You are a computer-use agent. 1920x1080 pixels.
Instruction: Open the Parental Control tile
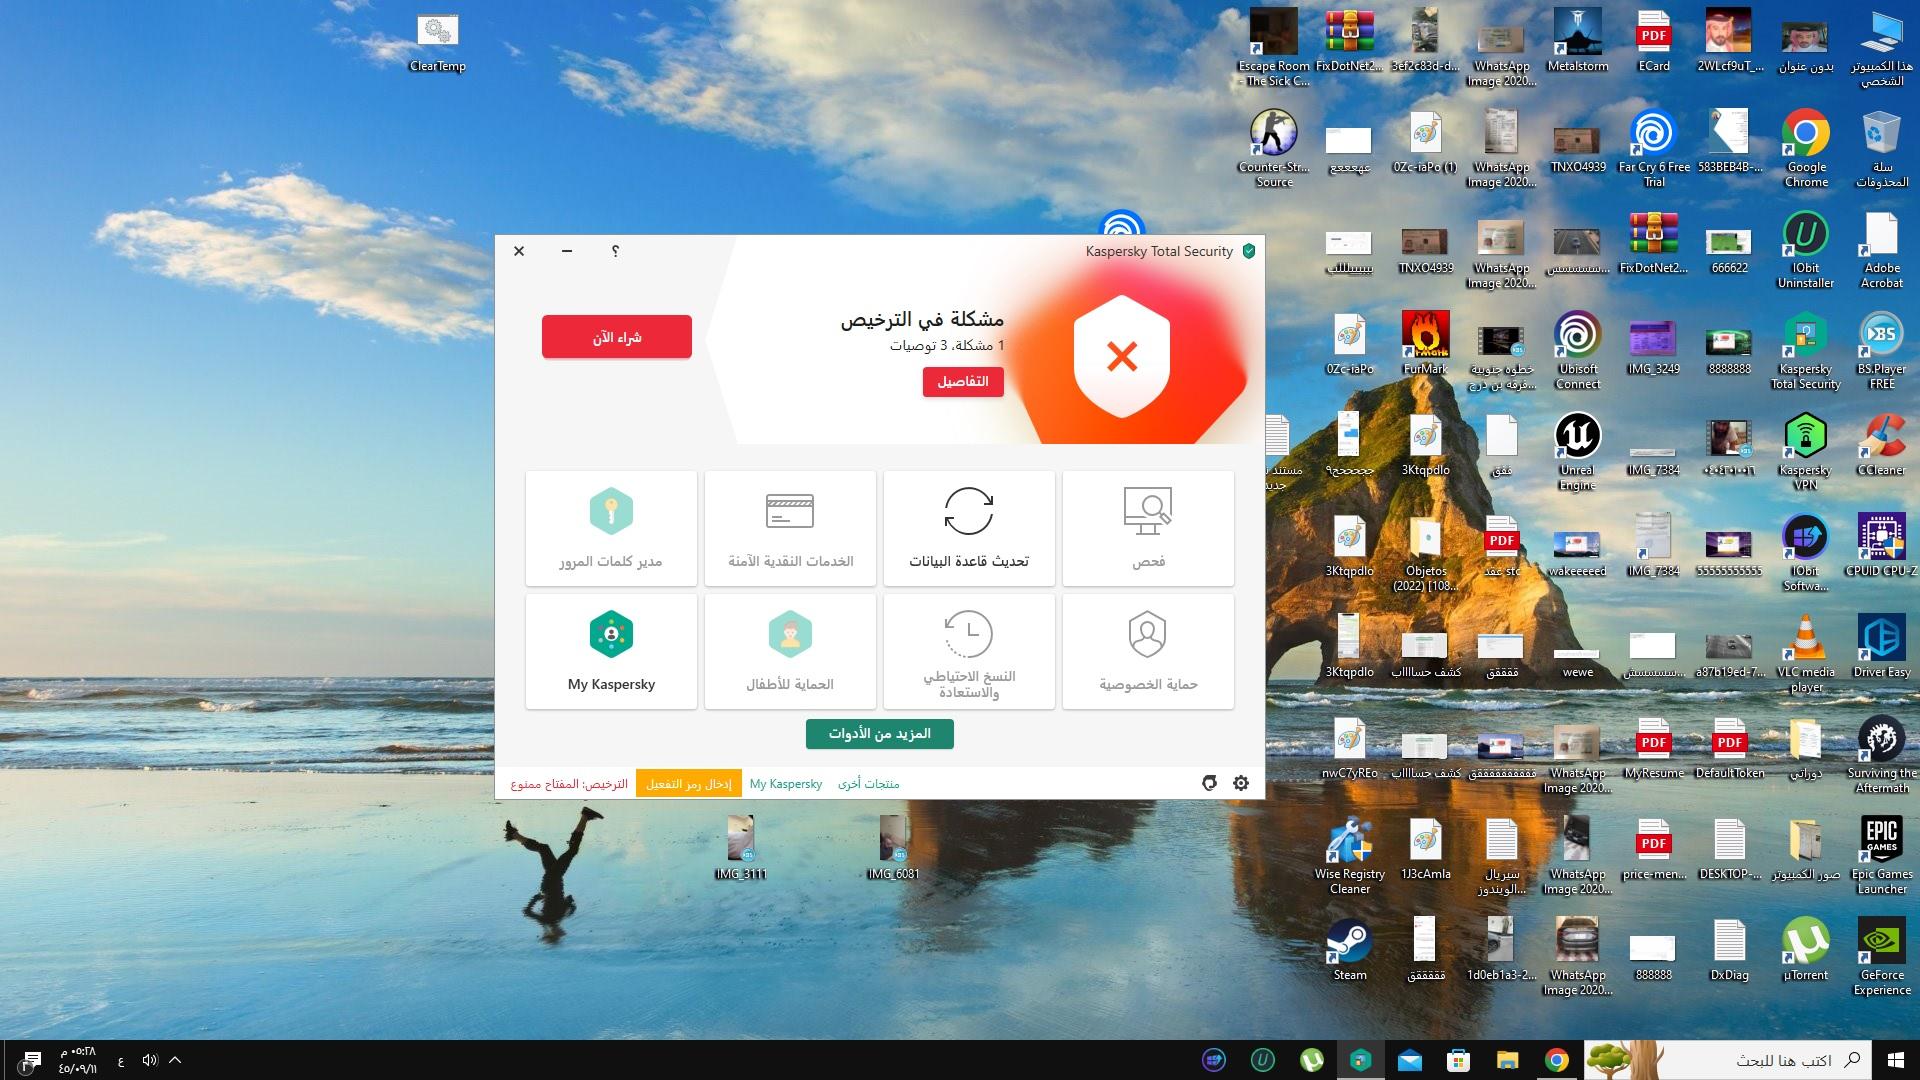tap(790, 651)
